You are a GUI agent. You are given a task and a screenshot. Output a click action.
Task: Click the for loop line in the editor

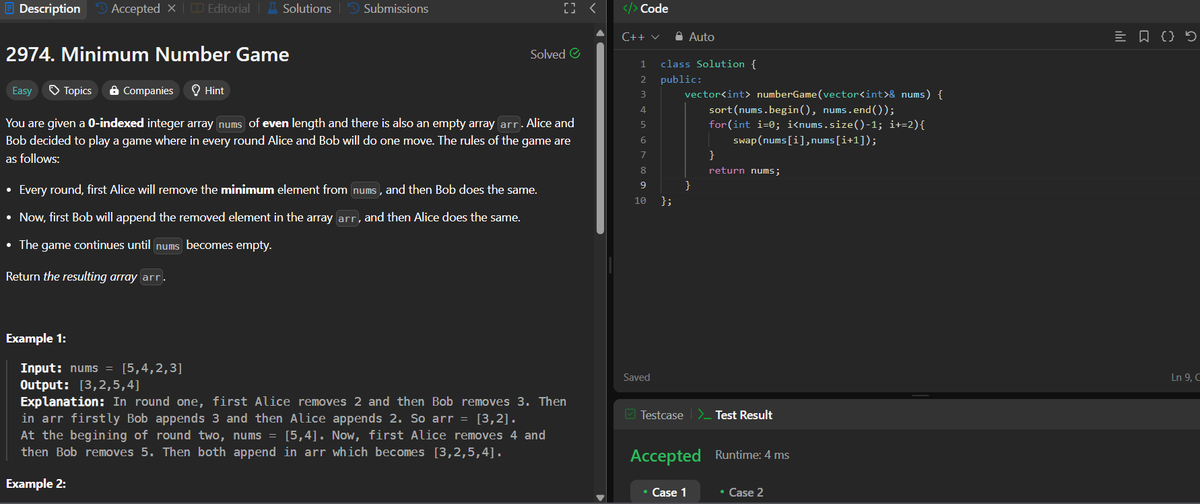pos(817,124)
